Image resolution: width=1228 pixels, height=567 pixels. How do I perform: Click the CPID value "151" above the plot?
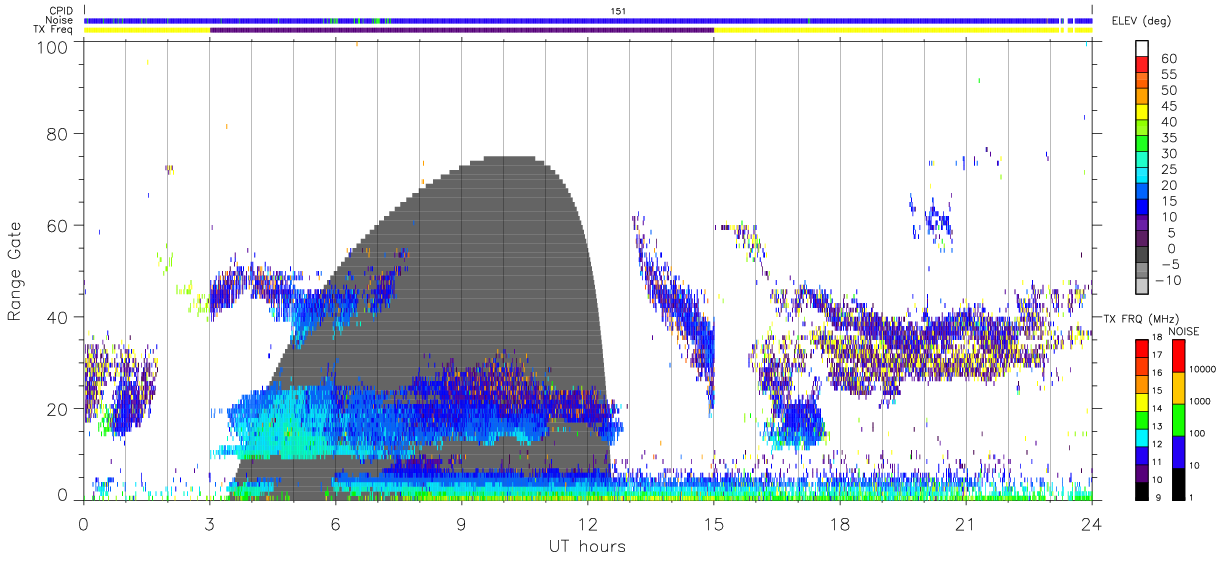click(x=618, y=11)
